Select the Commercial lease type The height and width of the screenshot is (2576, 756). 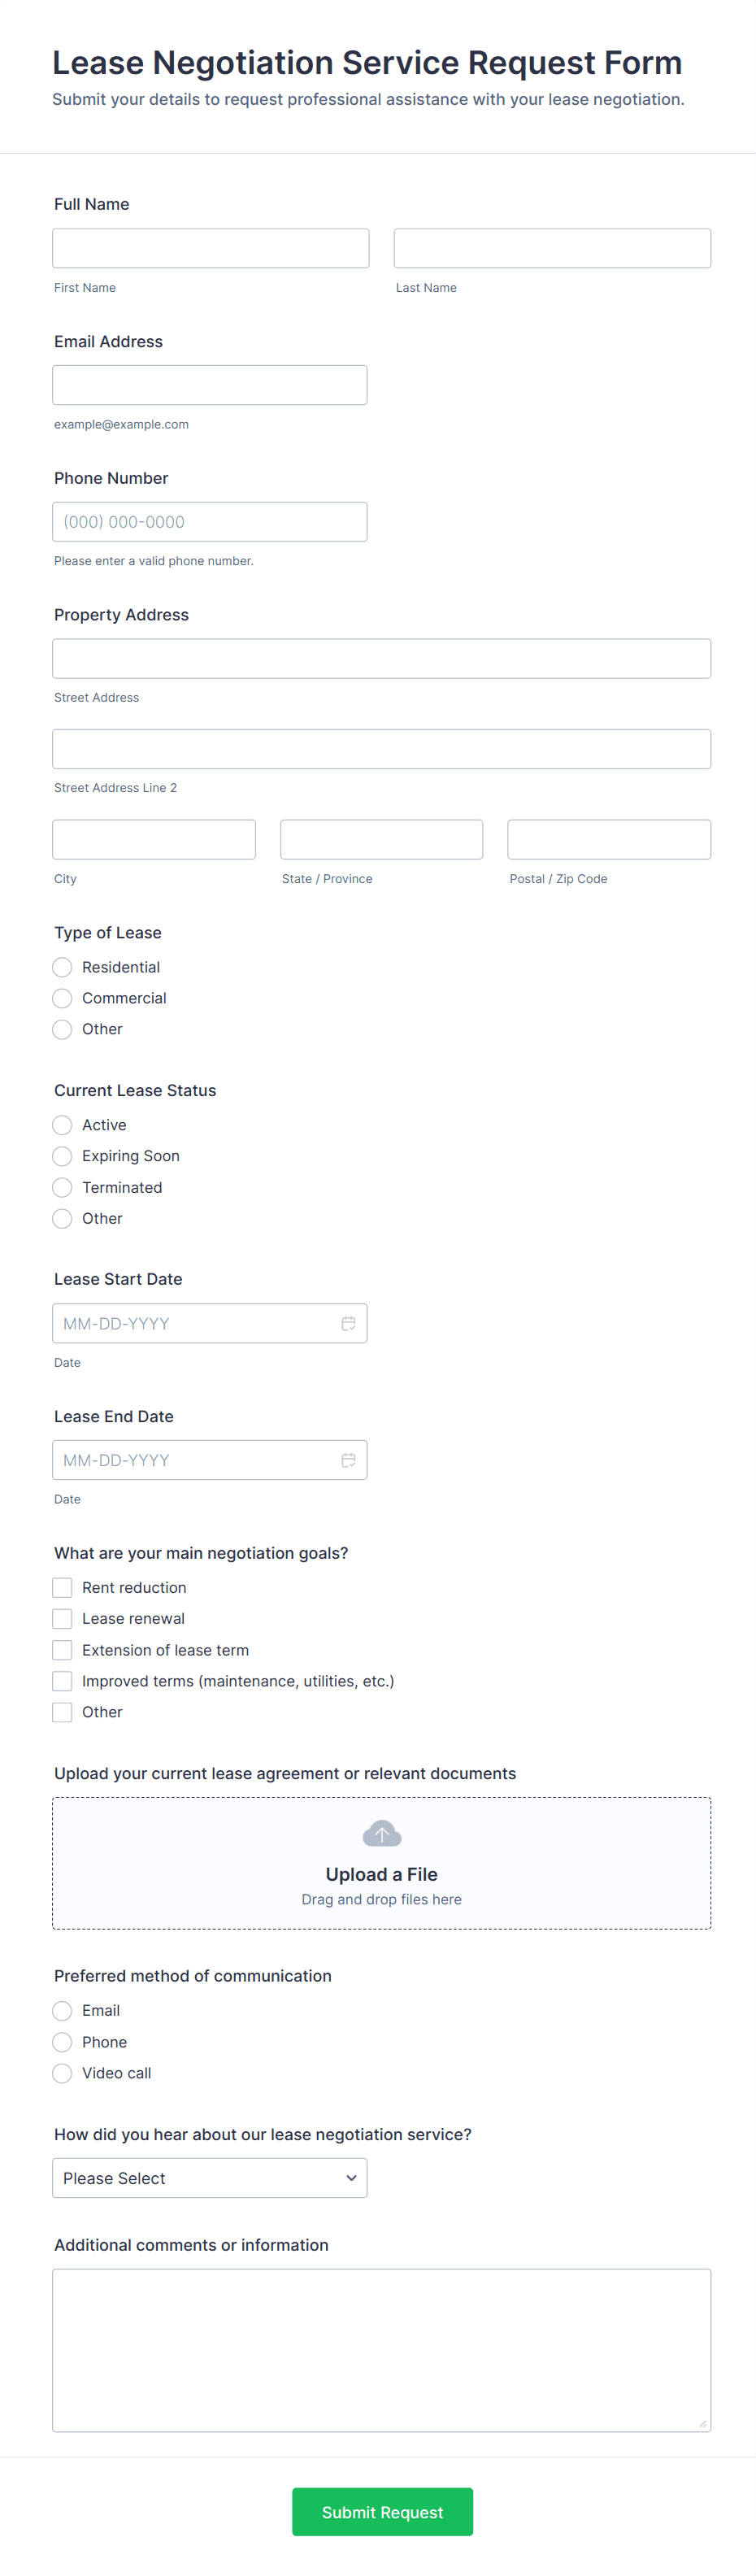click(62, 998)
